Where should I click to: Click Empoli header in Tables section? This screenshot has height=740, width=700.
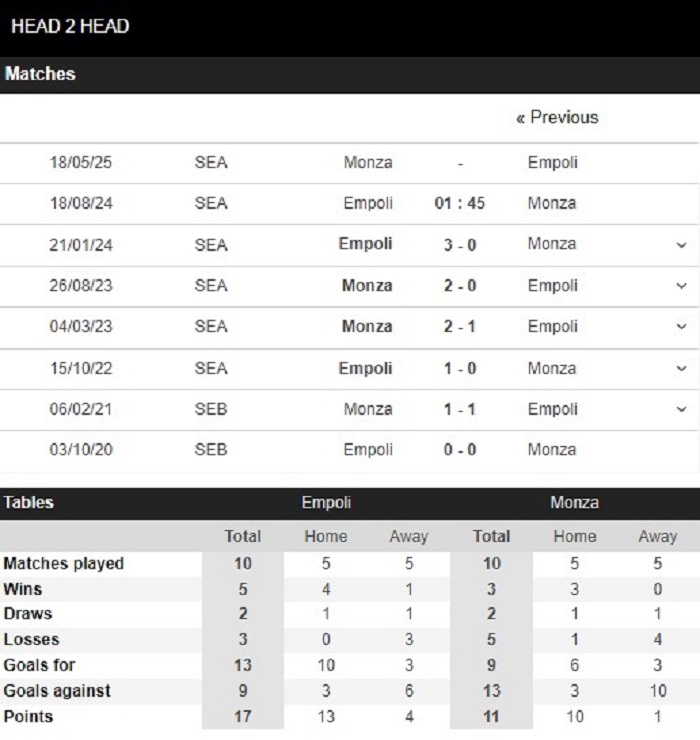326,503
